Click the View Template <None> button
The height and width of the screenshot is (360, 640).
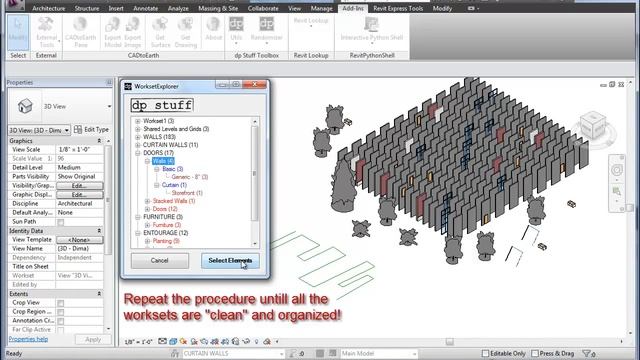pos(80,240)
